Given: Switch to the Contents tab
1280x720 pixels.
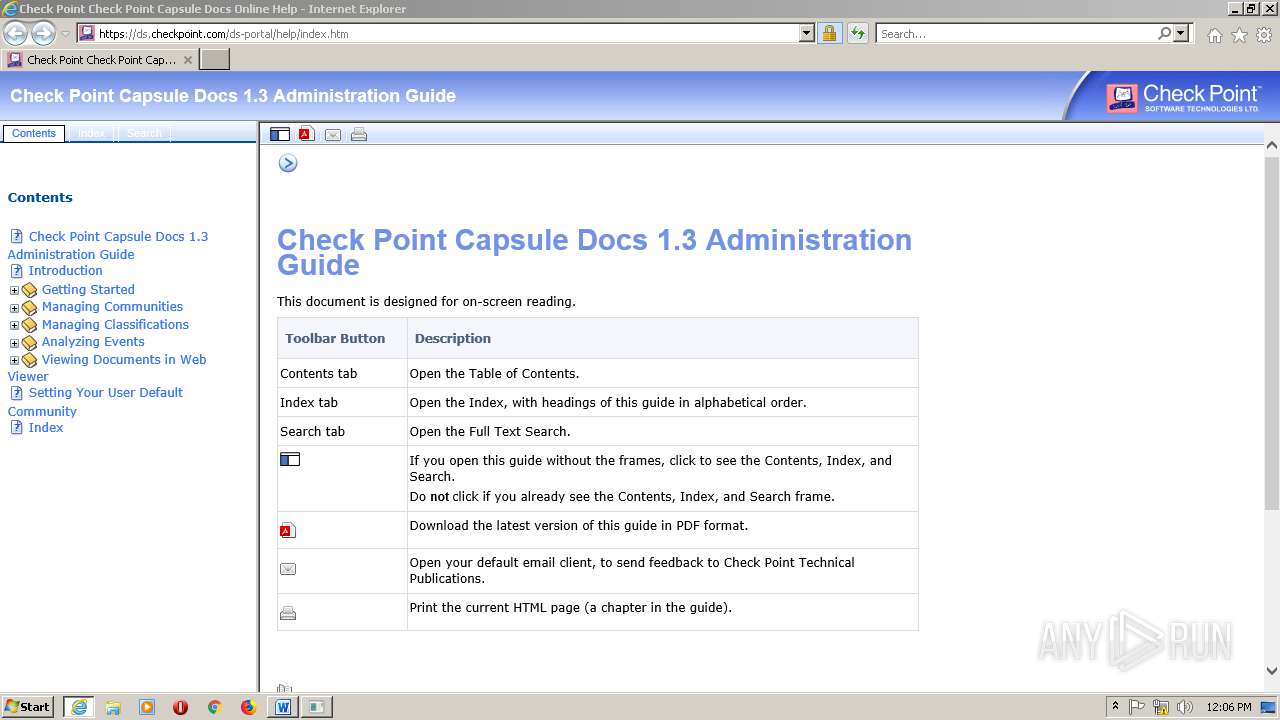Looking at the screenshot, I should click(34, 133).
